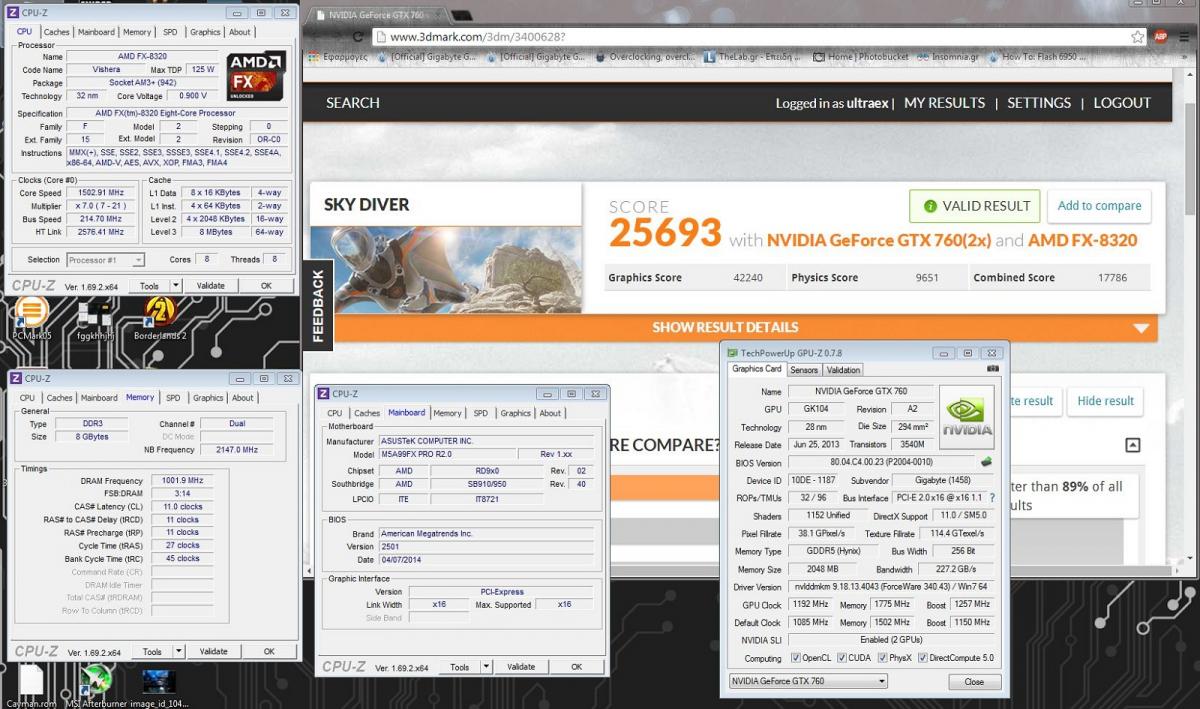Open the fggkhhjhj desktop folder icon

point(93,318)
